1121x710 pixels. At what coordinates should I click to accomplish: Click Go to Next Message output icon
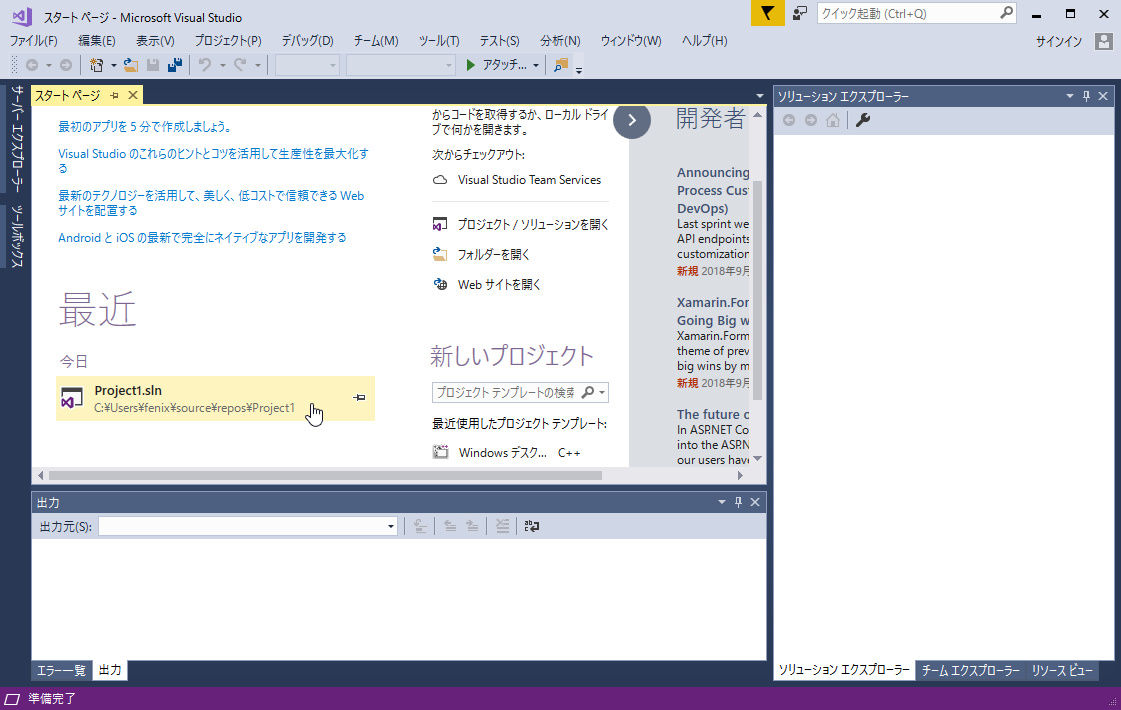pyautogui.click(x=473, y=526)
